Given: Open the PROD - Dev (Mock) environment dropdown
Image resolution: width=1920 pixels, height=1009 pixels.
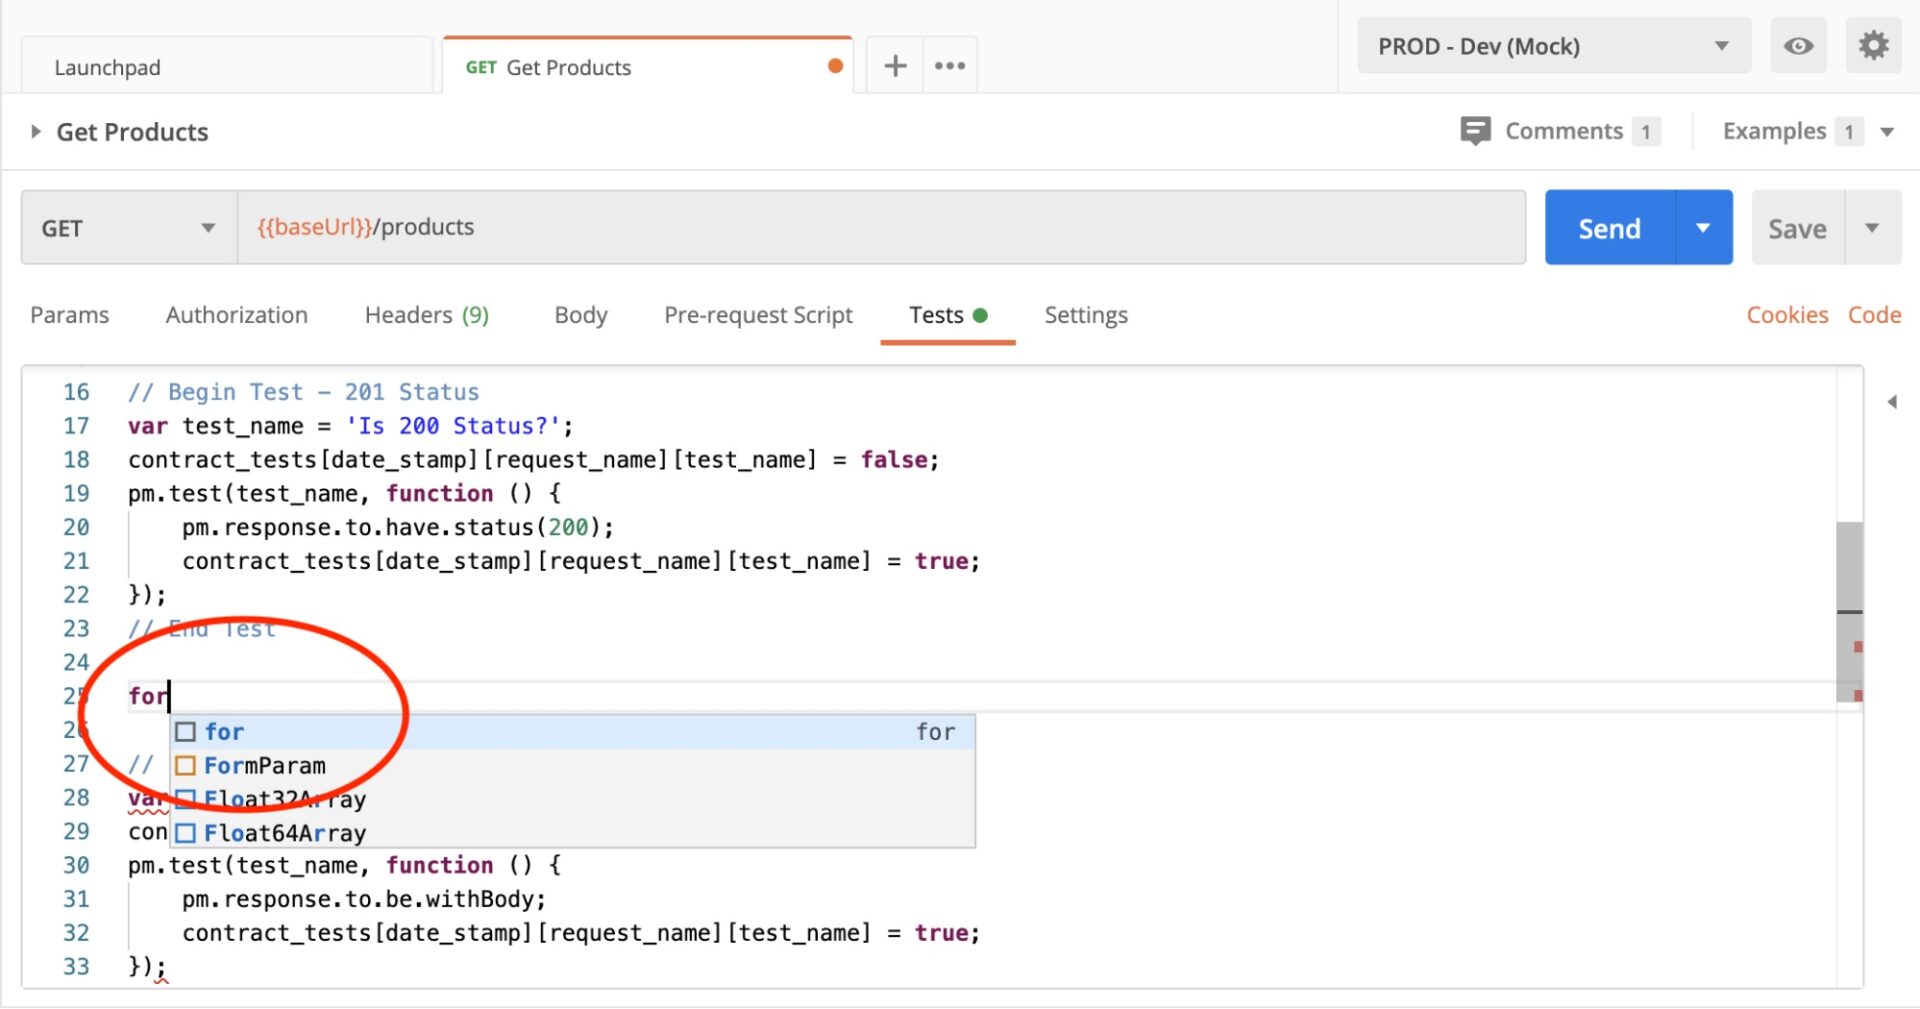Looking at the screenshot, I should point(1721,45).
